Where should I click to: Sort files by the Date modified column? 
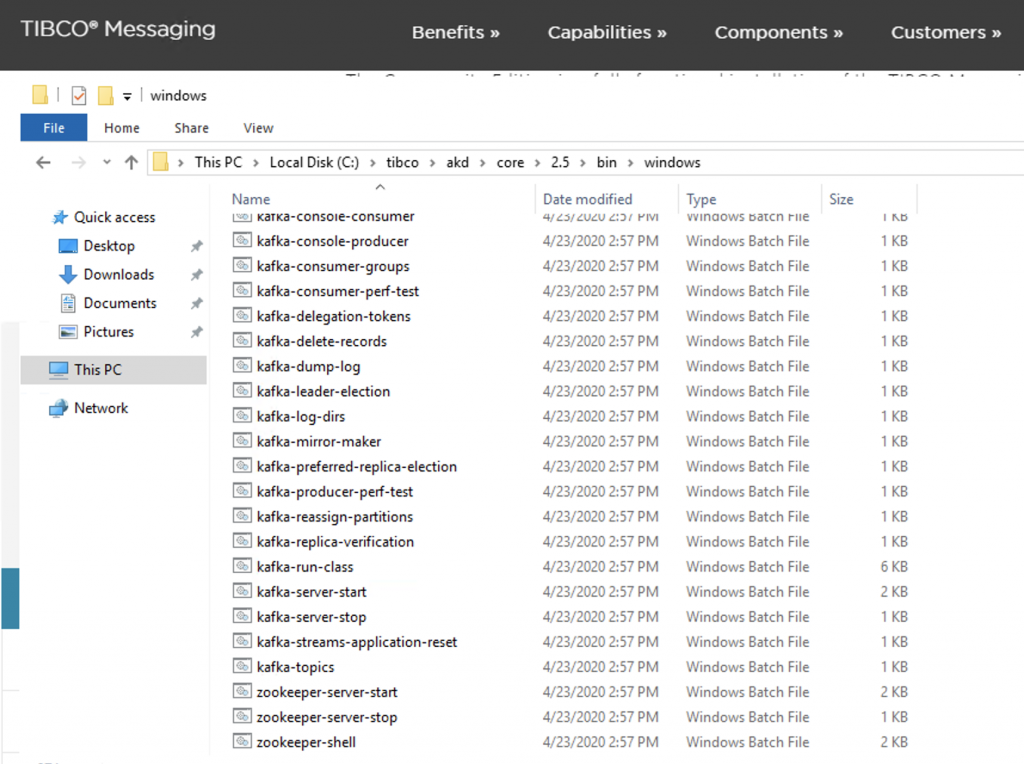point(588,198)
